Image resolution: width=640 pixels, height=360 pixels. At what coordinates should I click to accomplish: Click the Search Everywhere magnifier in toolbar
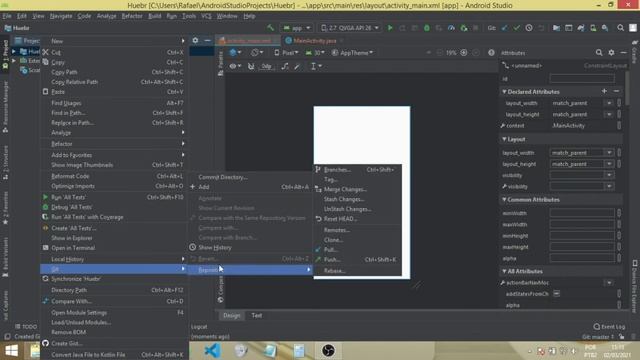tap(620, 28)
